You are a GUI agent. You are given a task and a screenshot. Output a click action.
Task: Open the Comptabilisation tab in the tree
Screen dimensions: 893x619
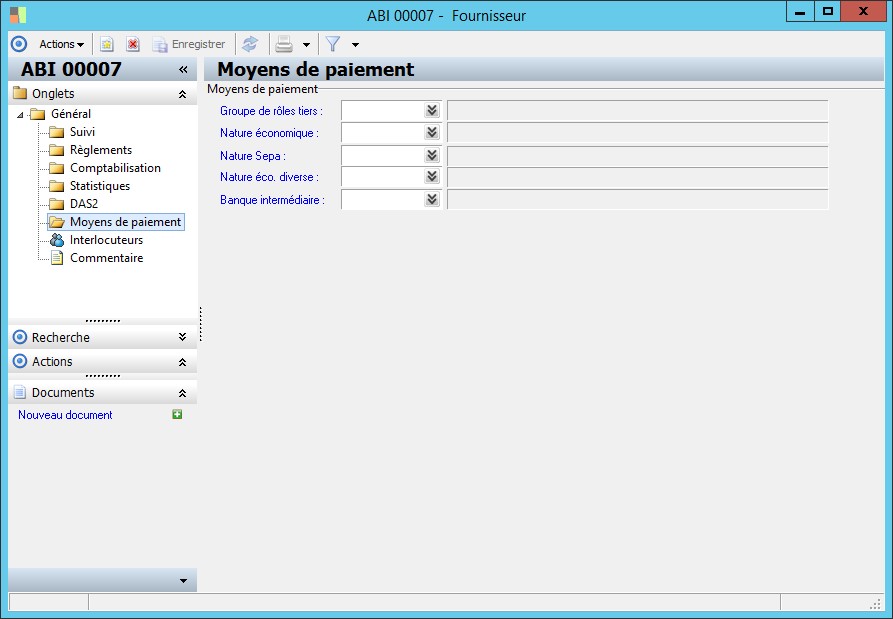(115, 168)
